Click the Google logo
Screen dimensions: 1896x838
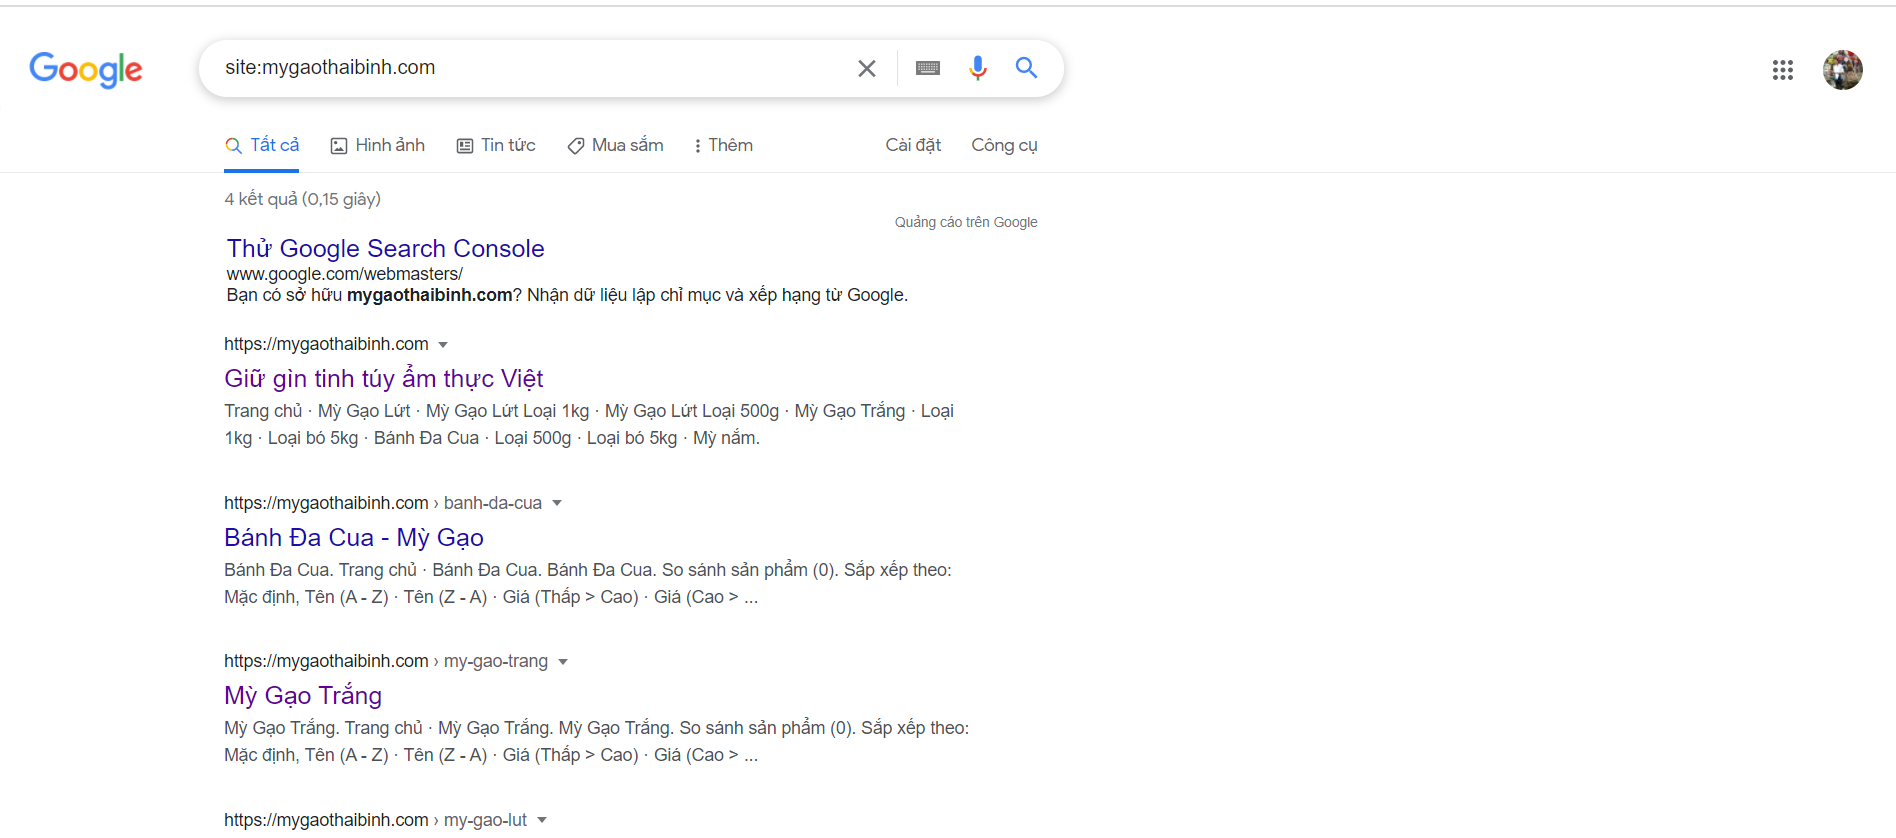coord(86,69)
